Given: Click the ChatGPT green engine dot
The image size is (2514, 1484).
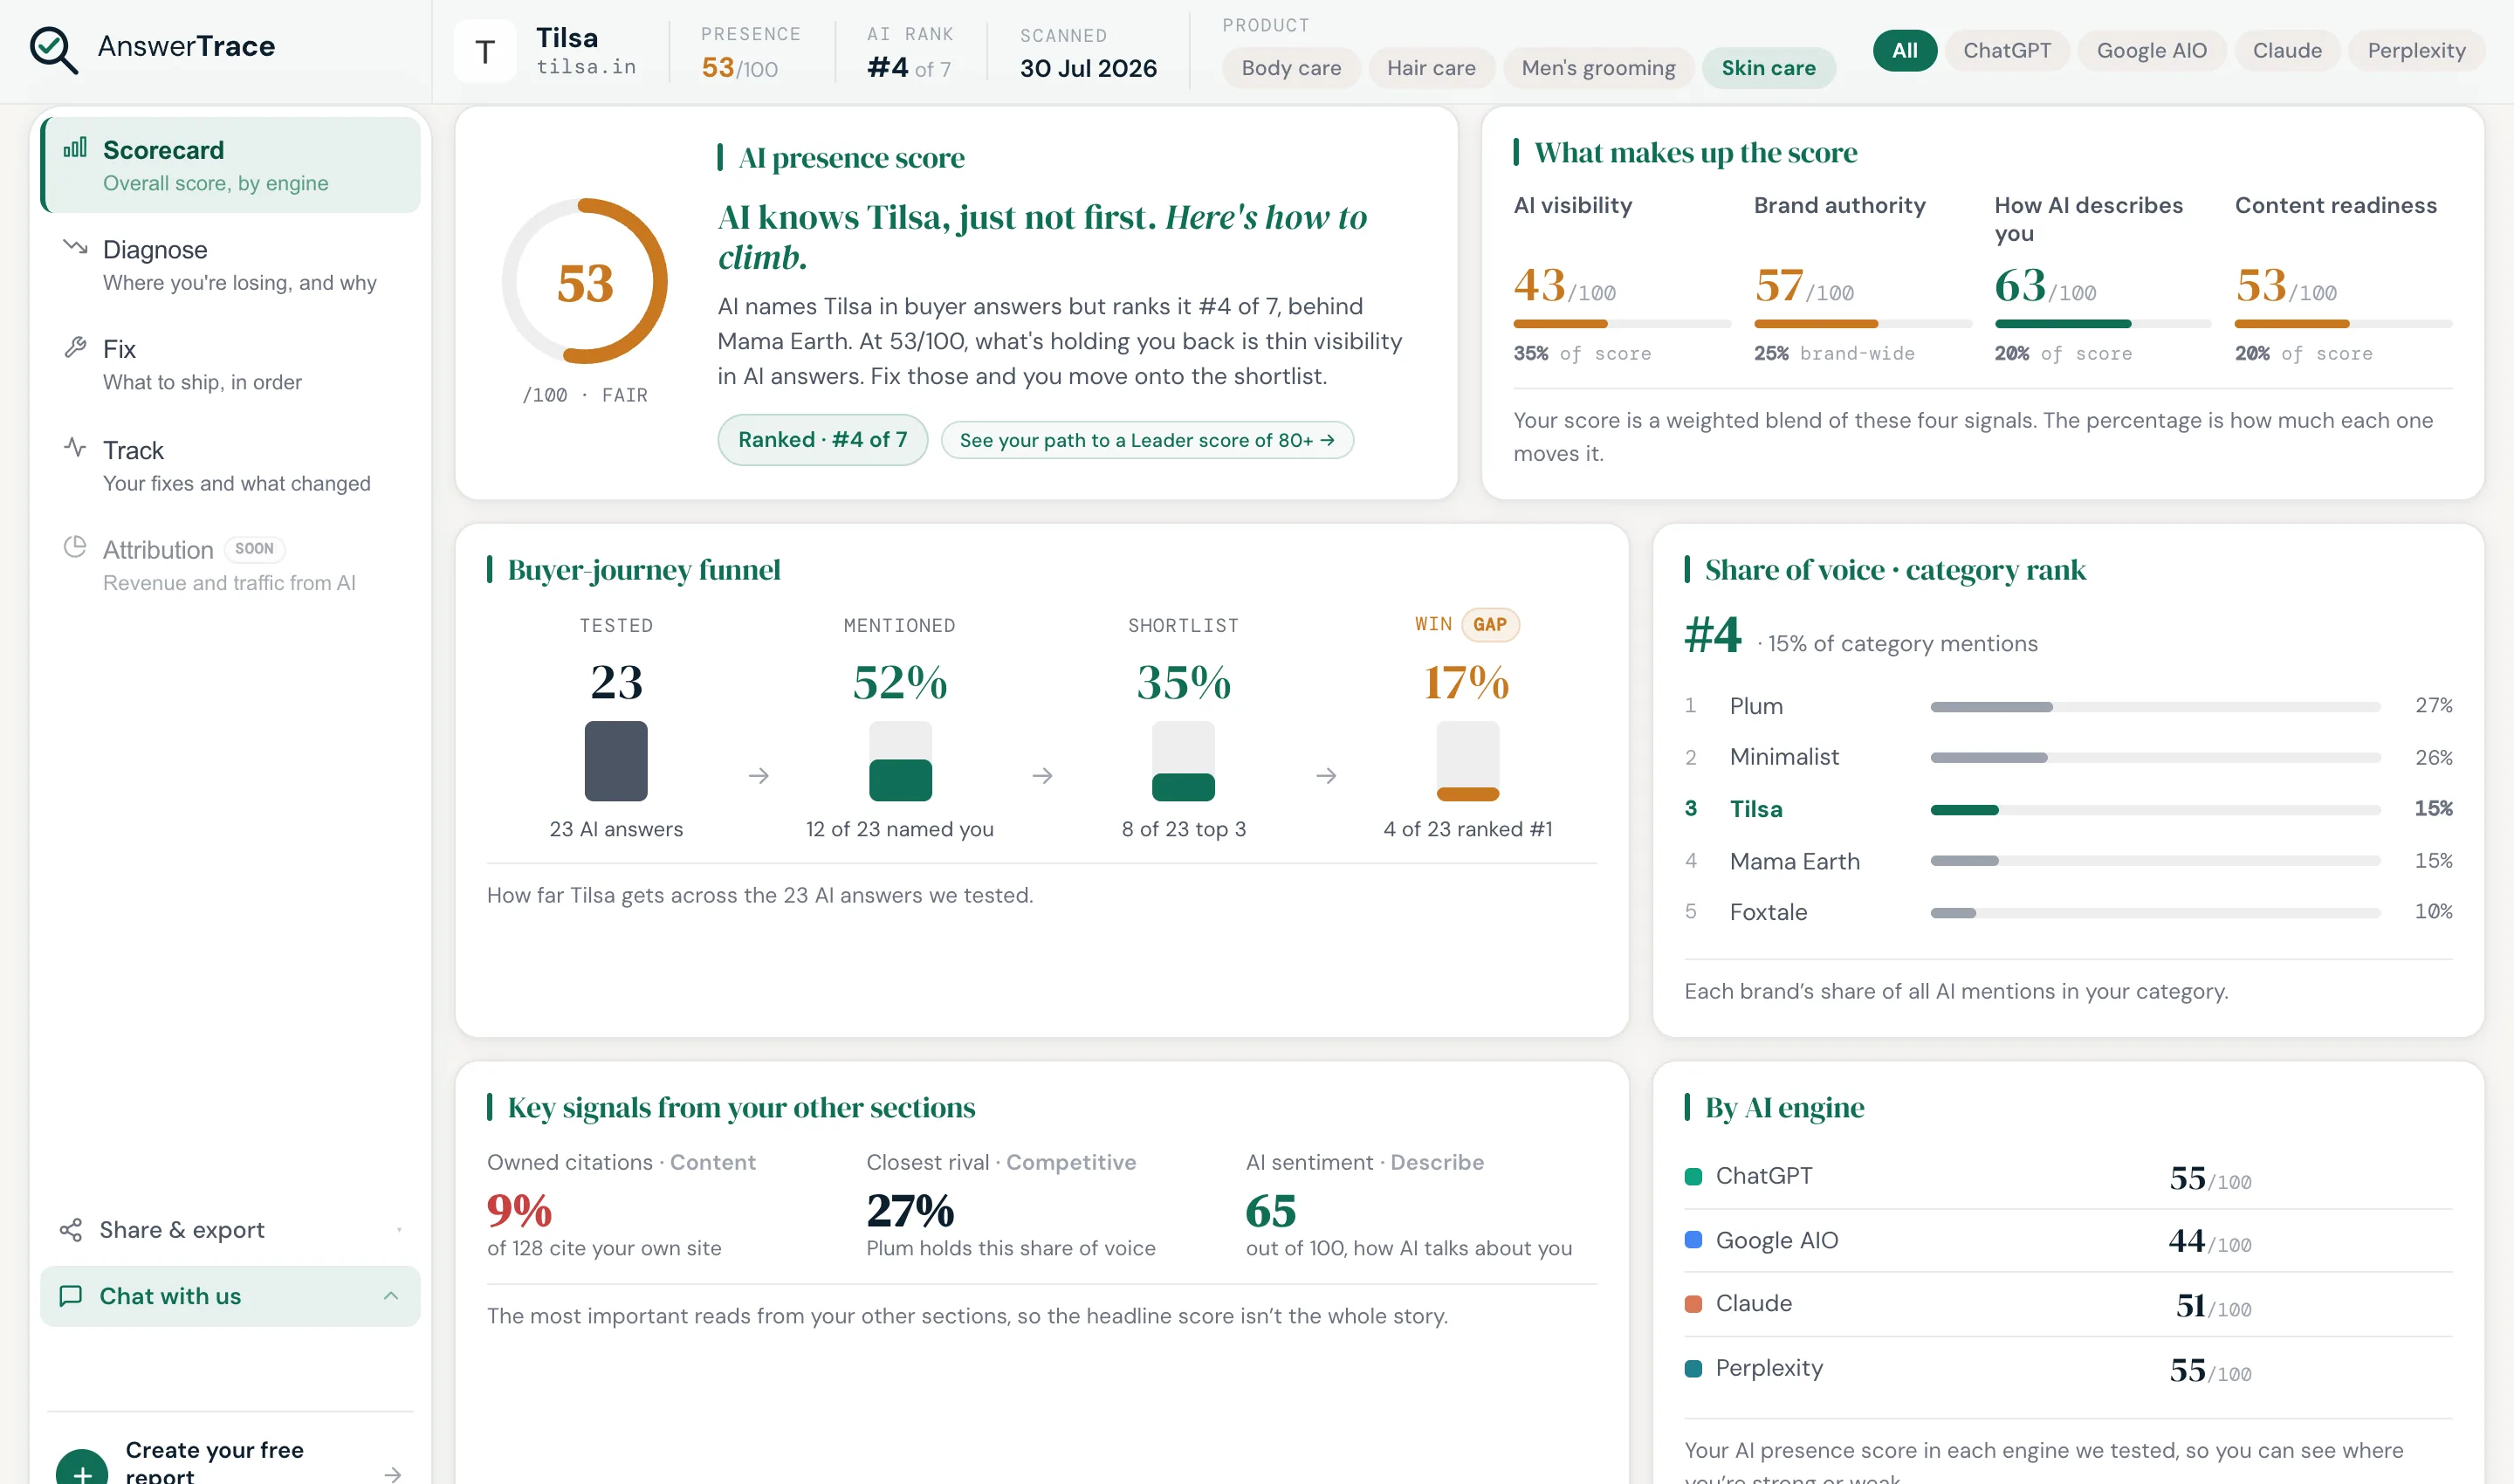Looking at the screenshot, I should (x=1693, y=1176).
